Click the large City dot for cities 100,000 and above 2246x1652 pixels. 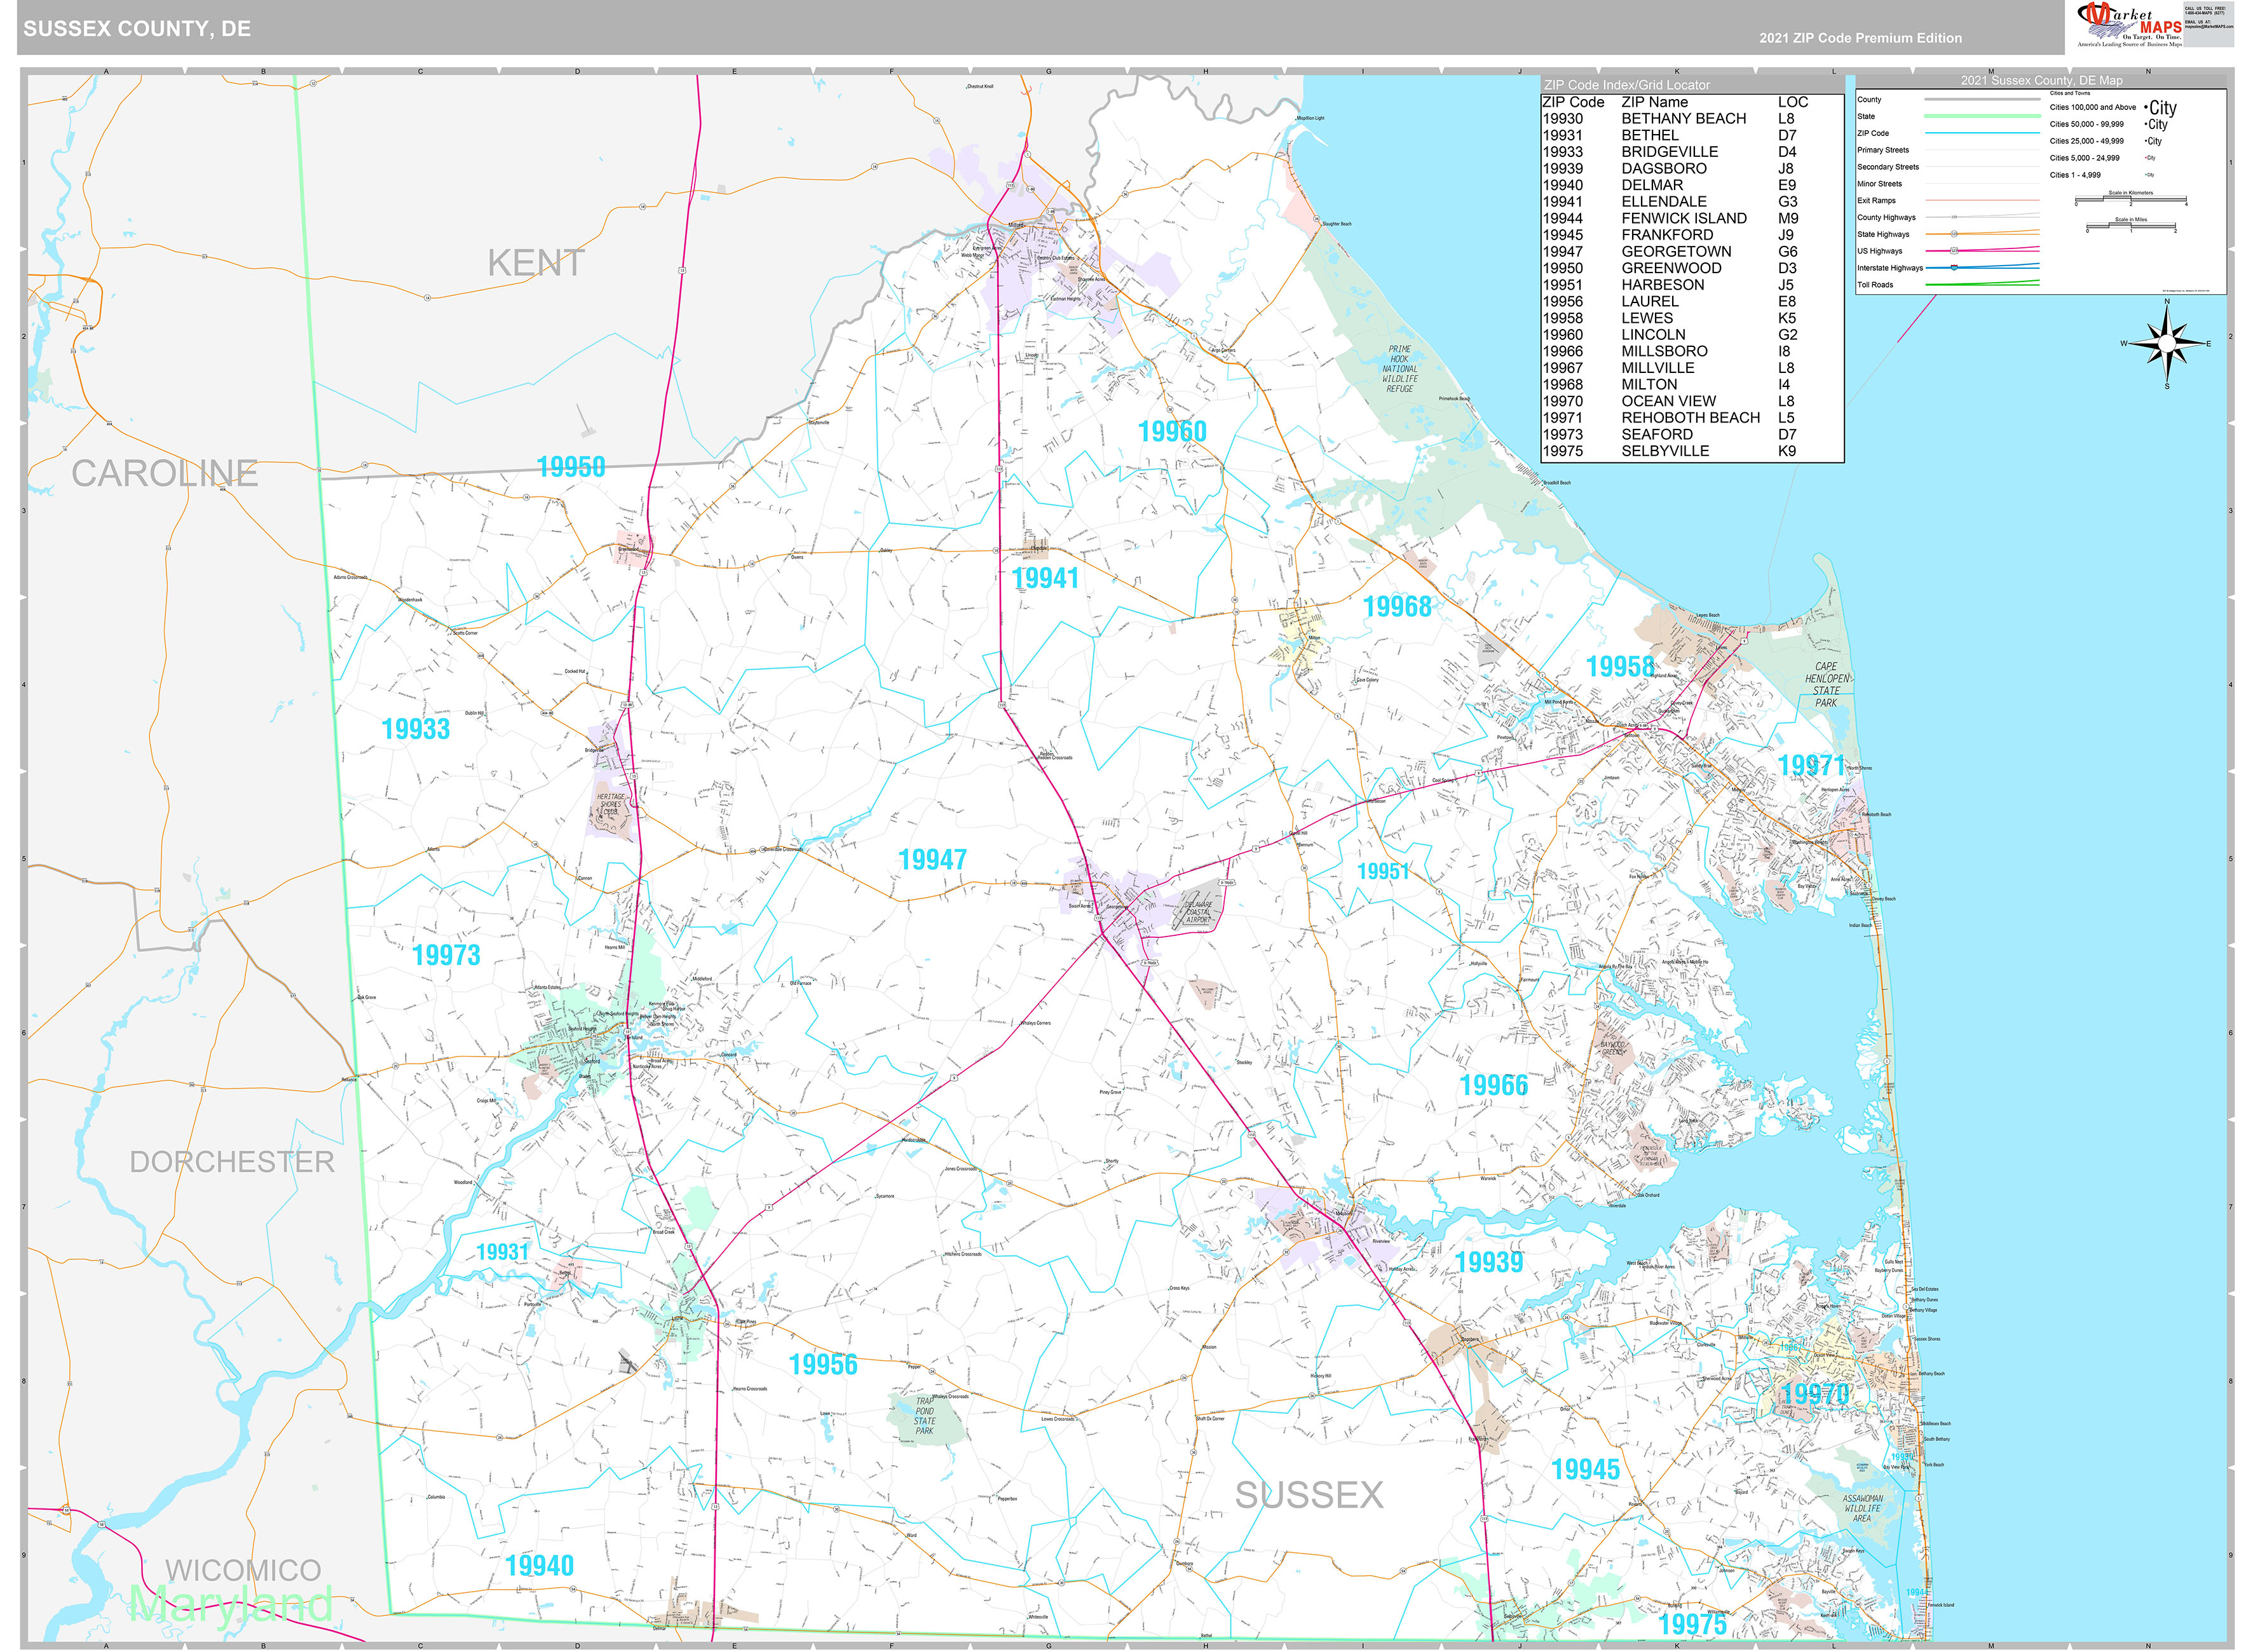click(2146, 108)
